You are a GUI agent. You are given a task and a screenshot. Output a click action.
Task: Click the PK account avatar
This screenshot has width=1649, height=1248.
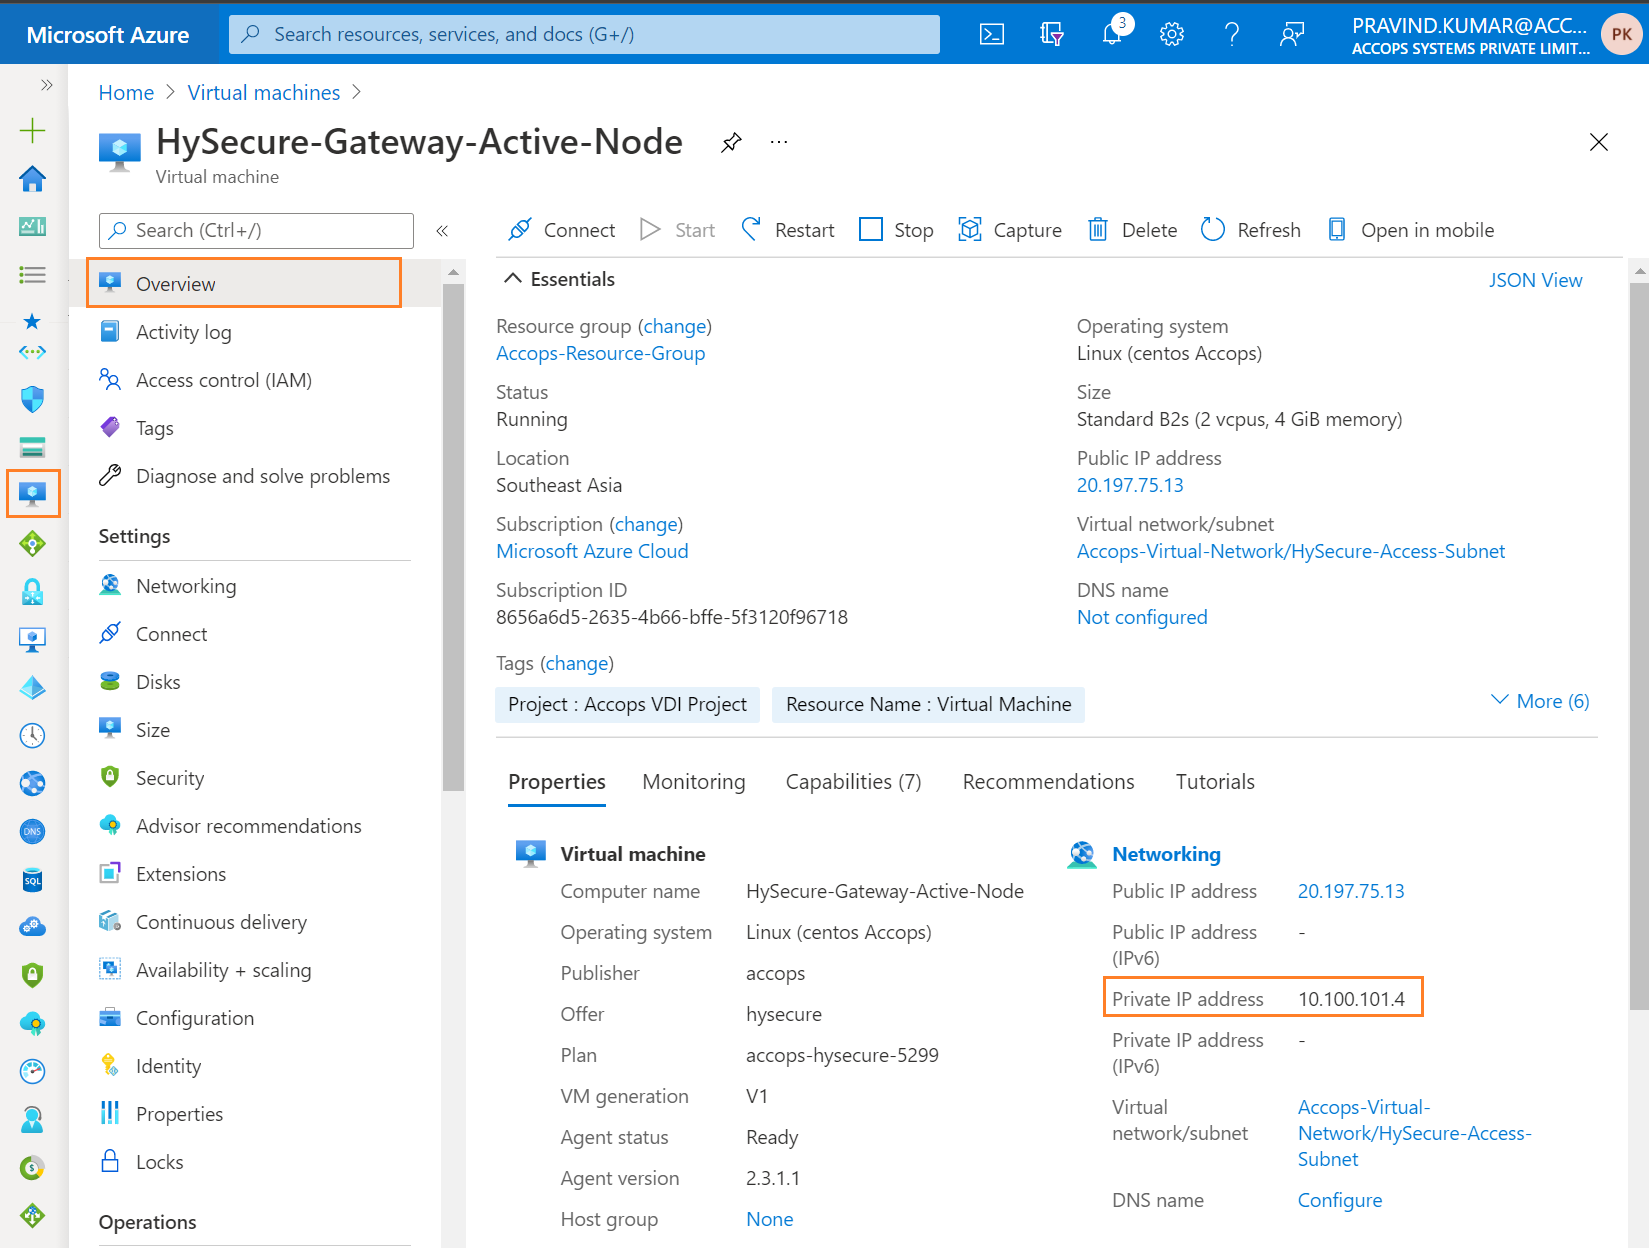click(1621, 34)
